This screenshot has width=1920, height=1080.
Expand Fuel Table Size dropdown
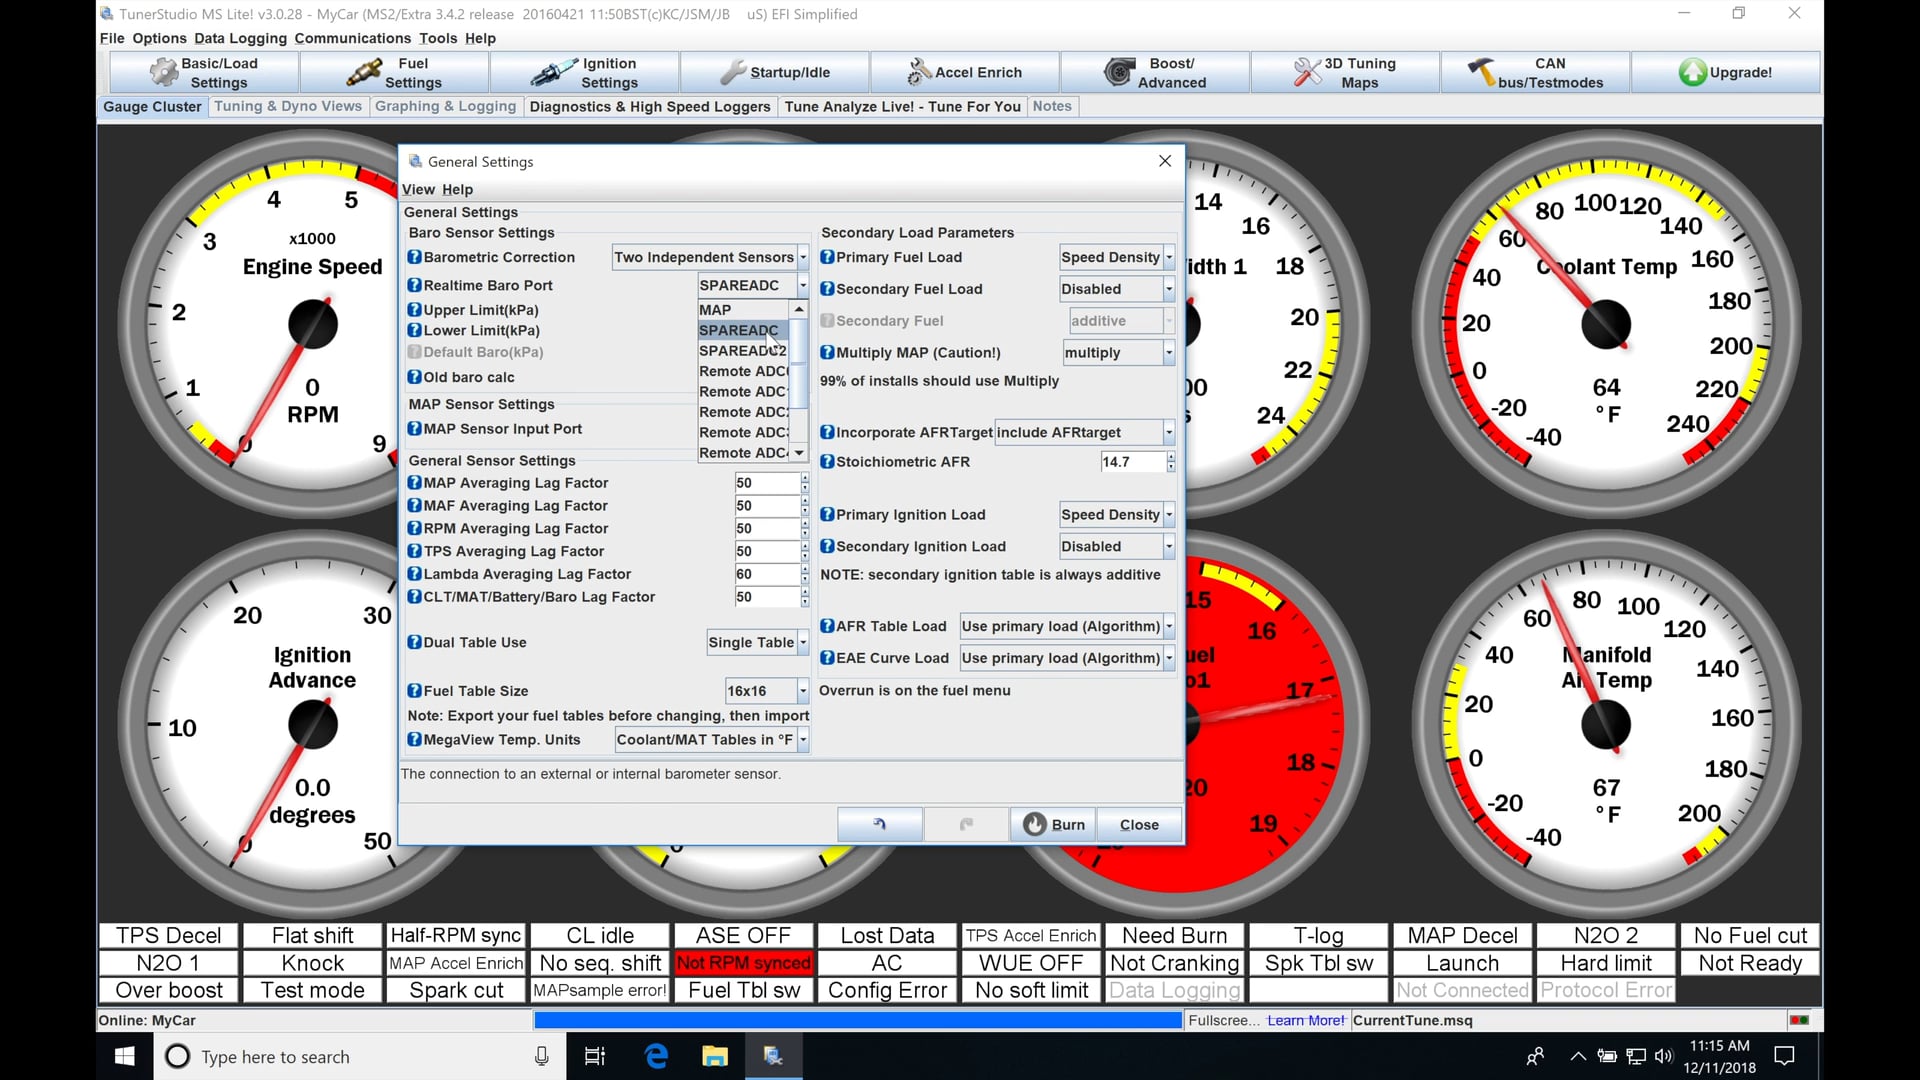pos(802,691)
